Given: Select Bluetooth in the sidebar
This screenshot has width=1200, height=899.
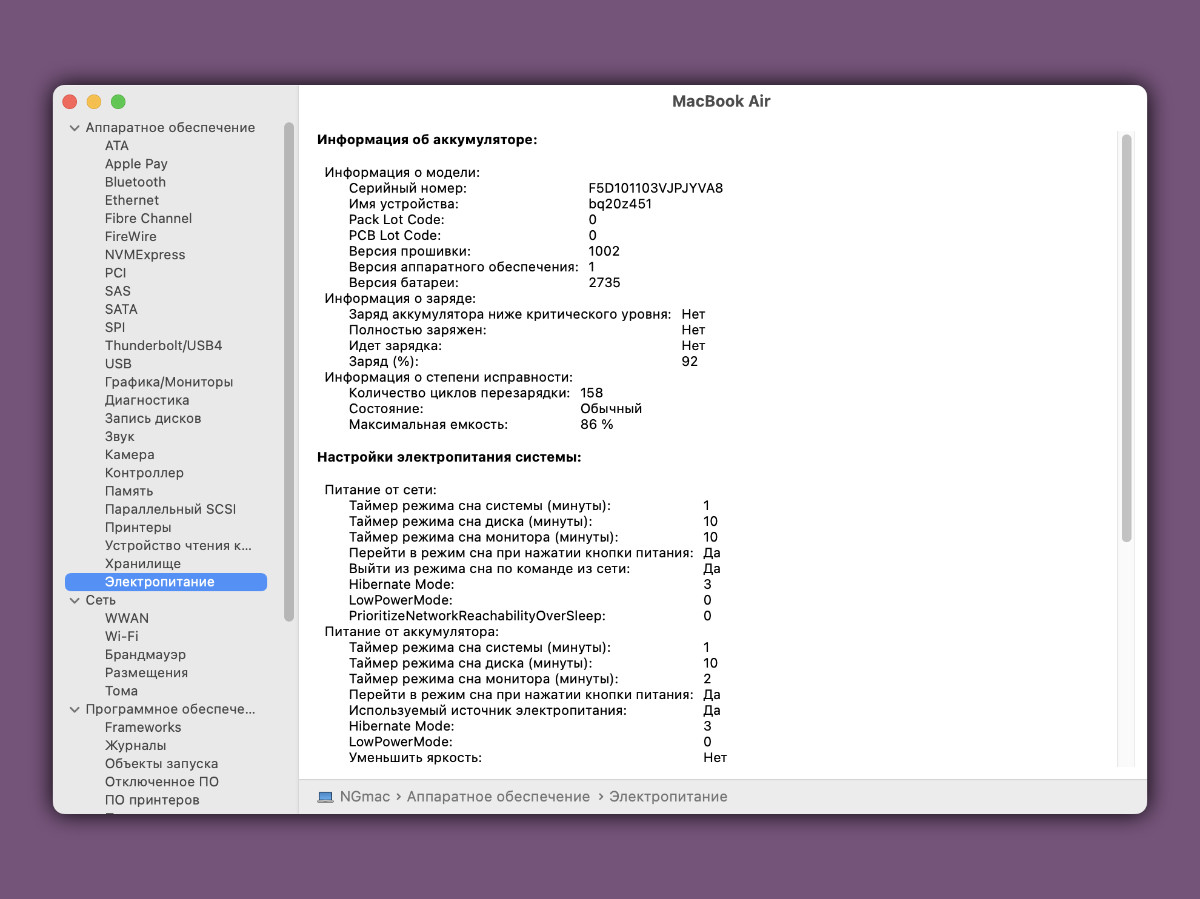Looking at the screenshot, I should [135, 182].
